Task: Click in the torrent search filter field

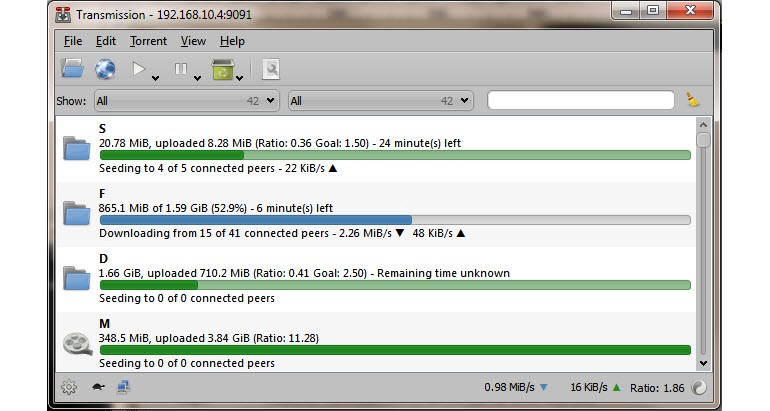Action: pos(580,100)
